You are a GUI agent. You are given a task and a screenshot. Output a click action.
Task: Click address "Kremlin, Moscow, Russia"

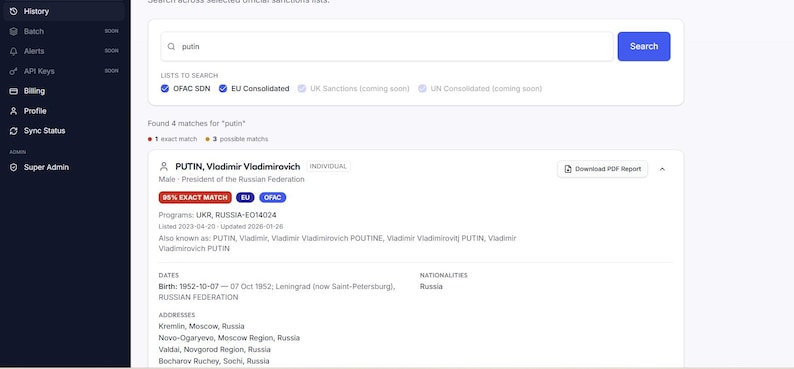(202, 326)
